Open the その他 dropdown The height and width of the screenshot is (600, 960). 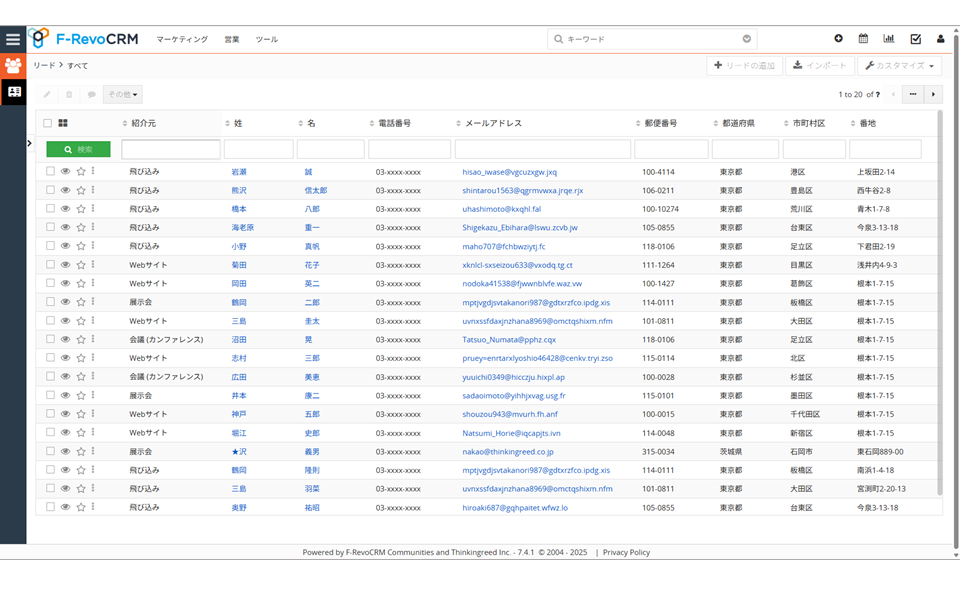click(122, 94)
